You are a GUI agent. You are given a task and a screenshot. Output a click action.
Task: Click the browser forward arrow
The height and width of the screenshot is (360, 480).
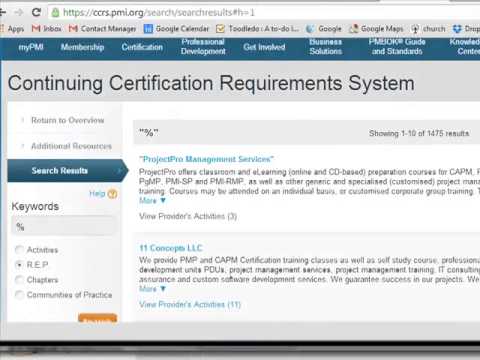click(18, 12)
